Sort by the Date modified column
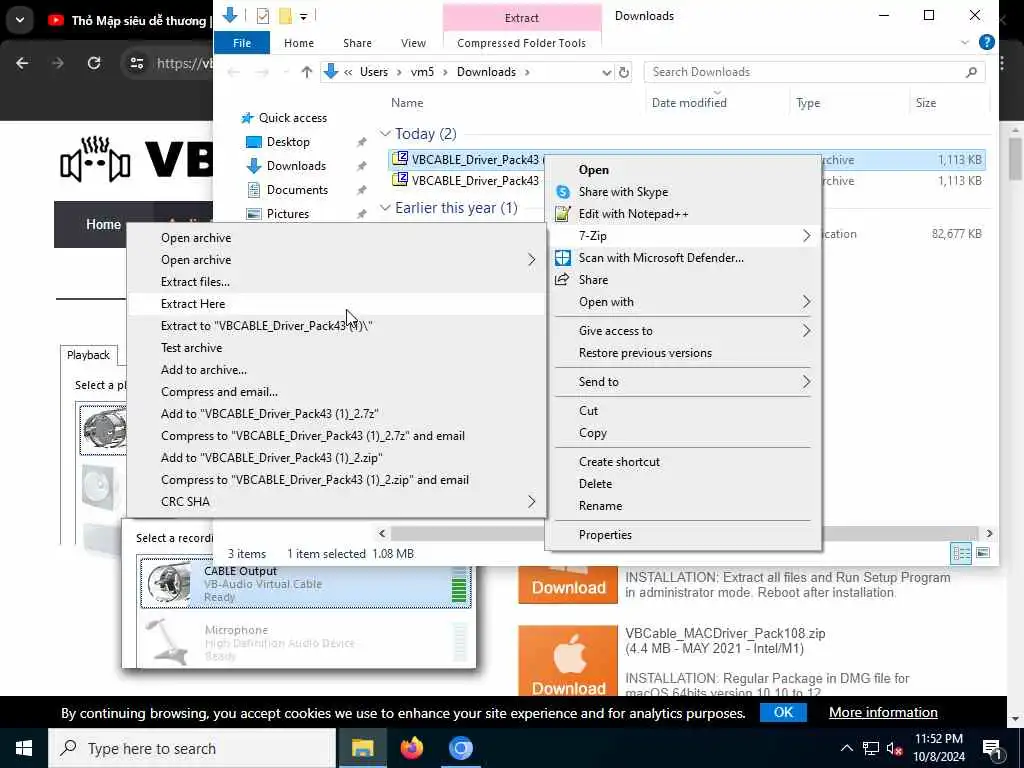The height and width of the screenshot is (768, 1024). coord(689,103)
